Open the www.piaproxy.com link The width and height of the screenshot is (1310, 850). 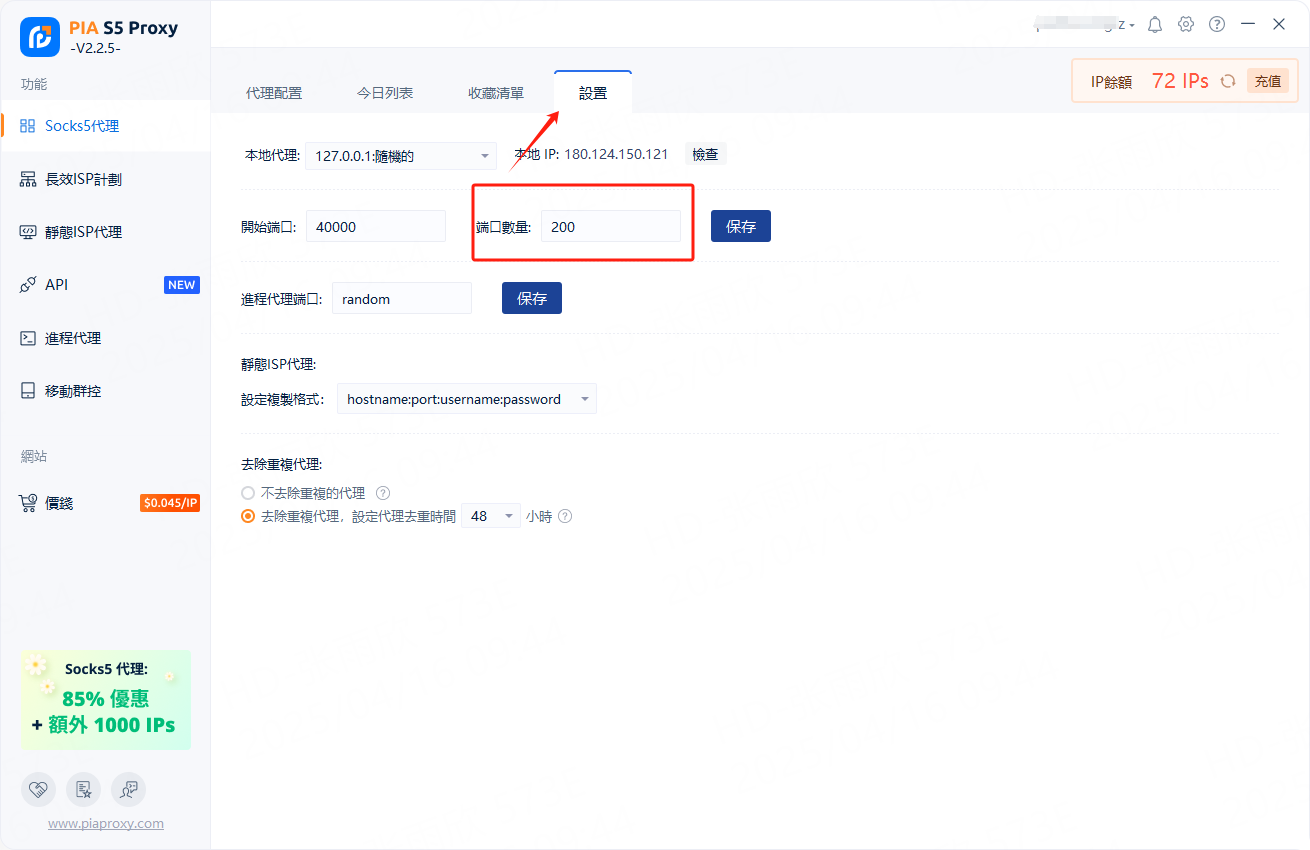coord(106,824)
